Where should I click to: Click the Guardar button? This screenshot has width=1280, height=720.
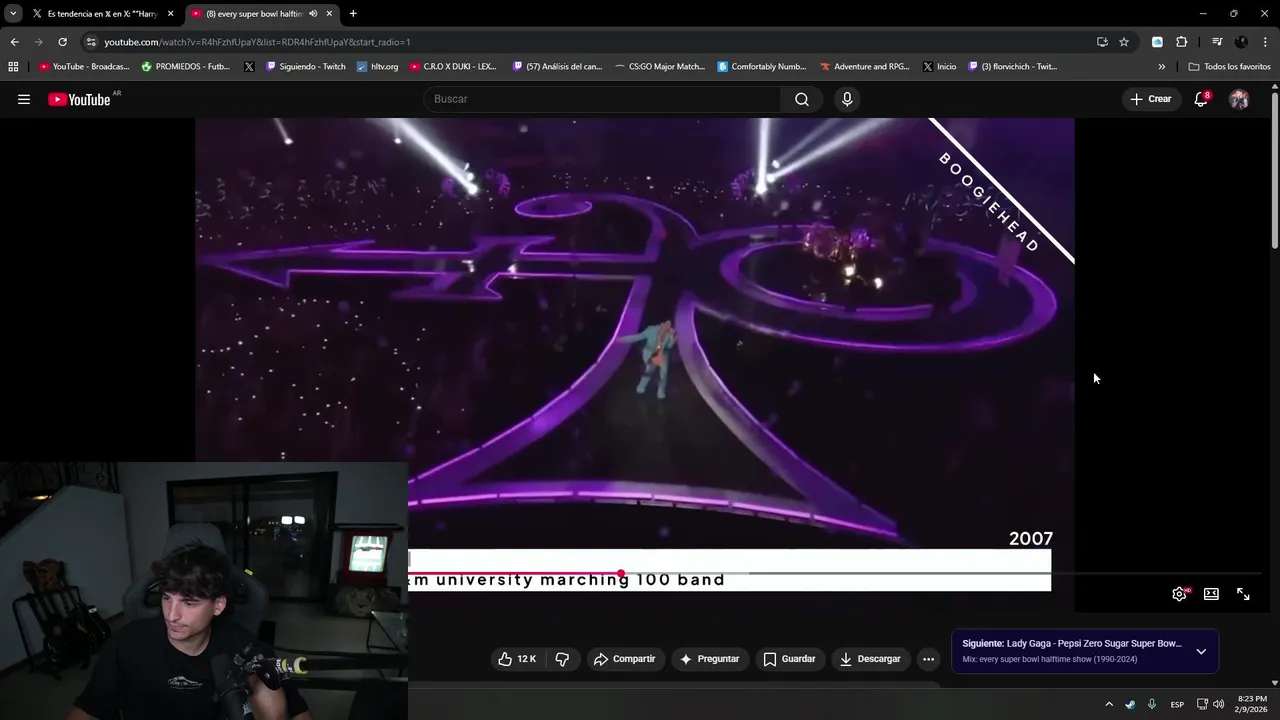(x=789, y=659)
